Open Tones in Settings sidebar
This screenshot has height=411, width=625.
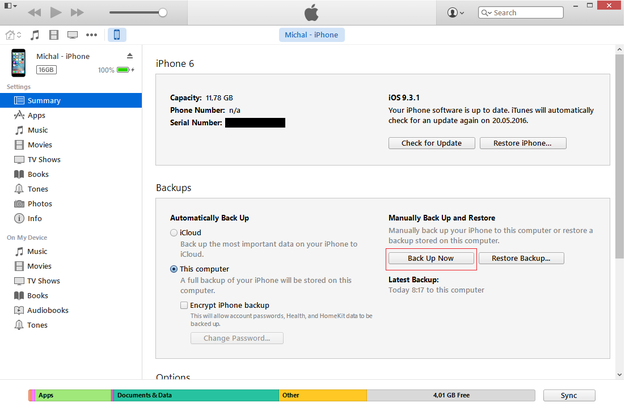(x=71, y=189)
